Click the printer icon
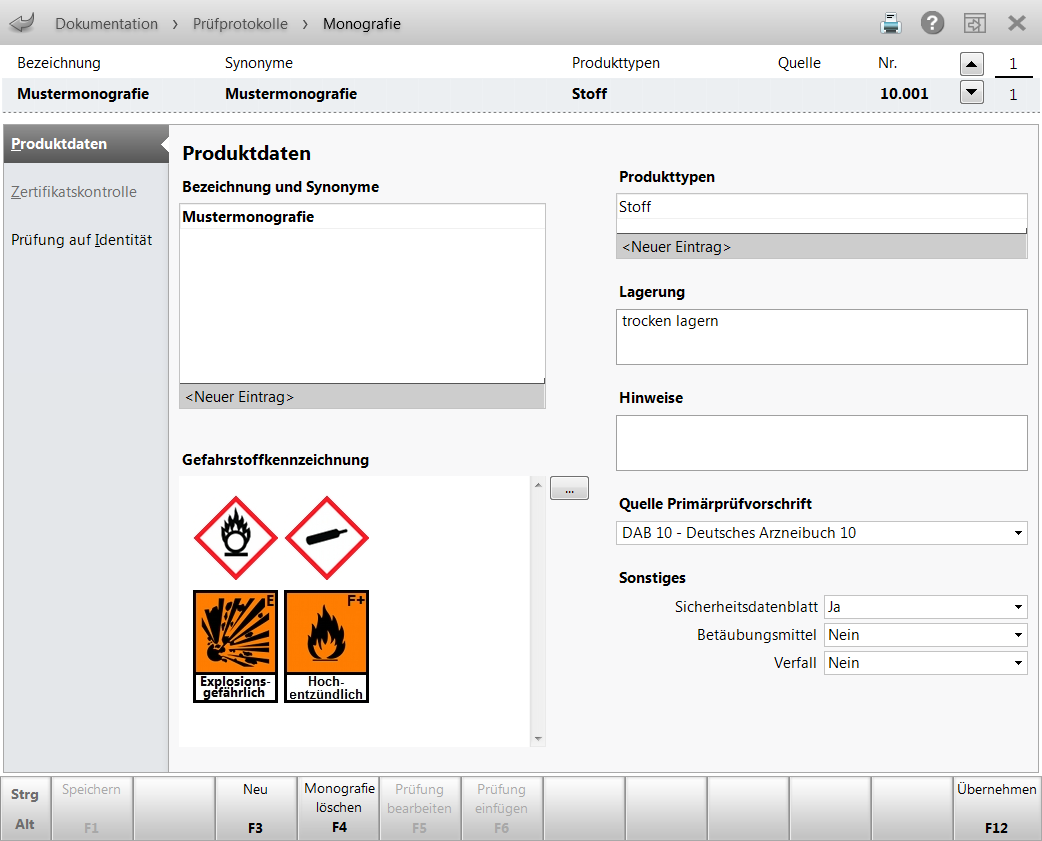The height and width of the screenshot is (841, 1042). (891, 23)
